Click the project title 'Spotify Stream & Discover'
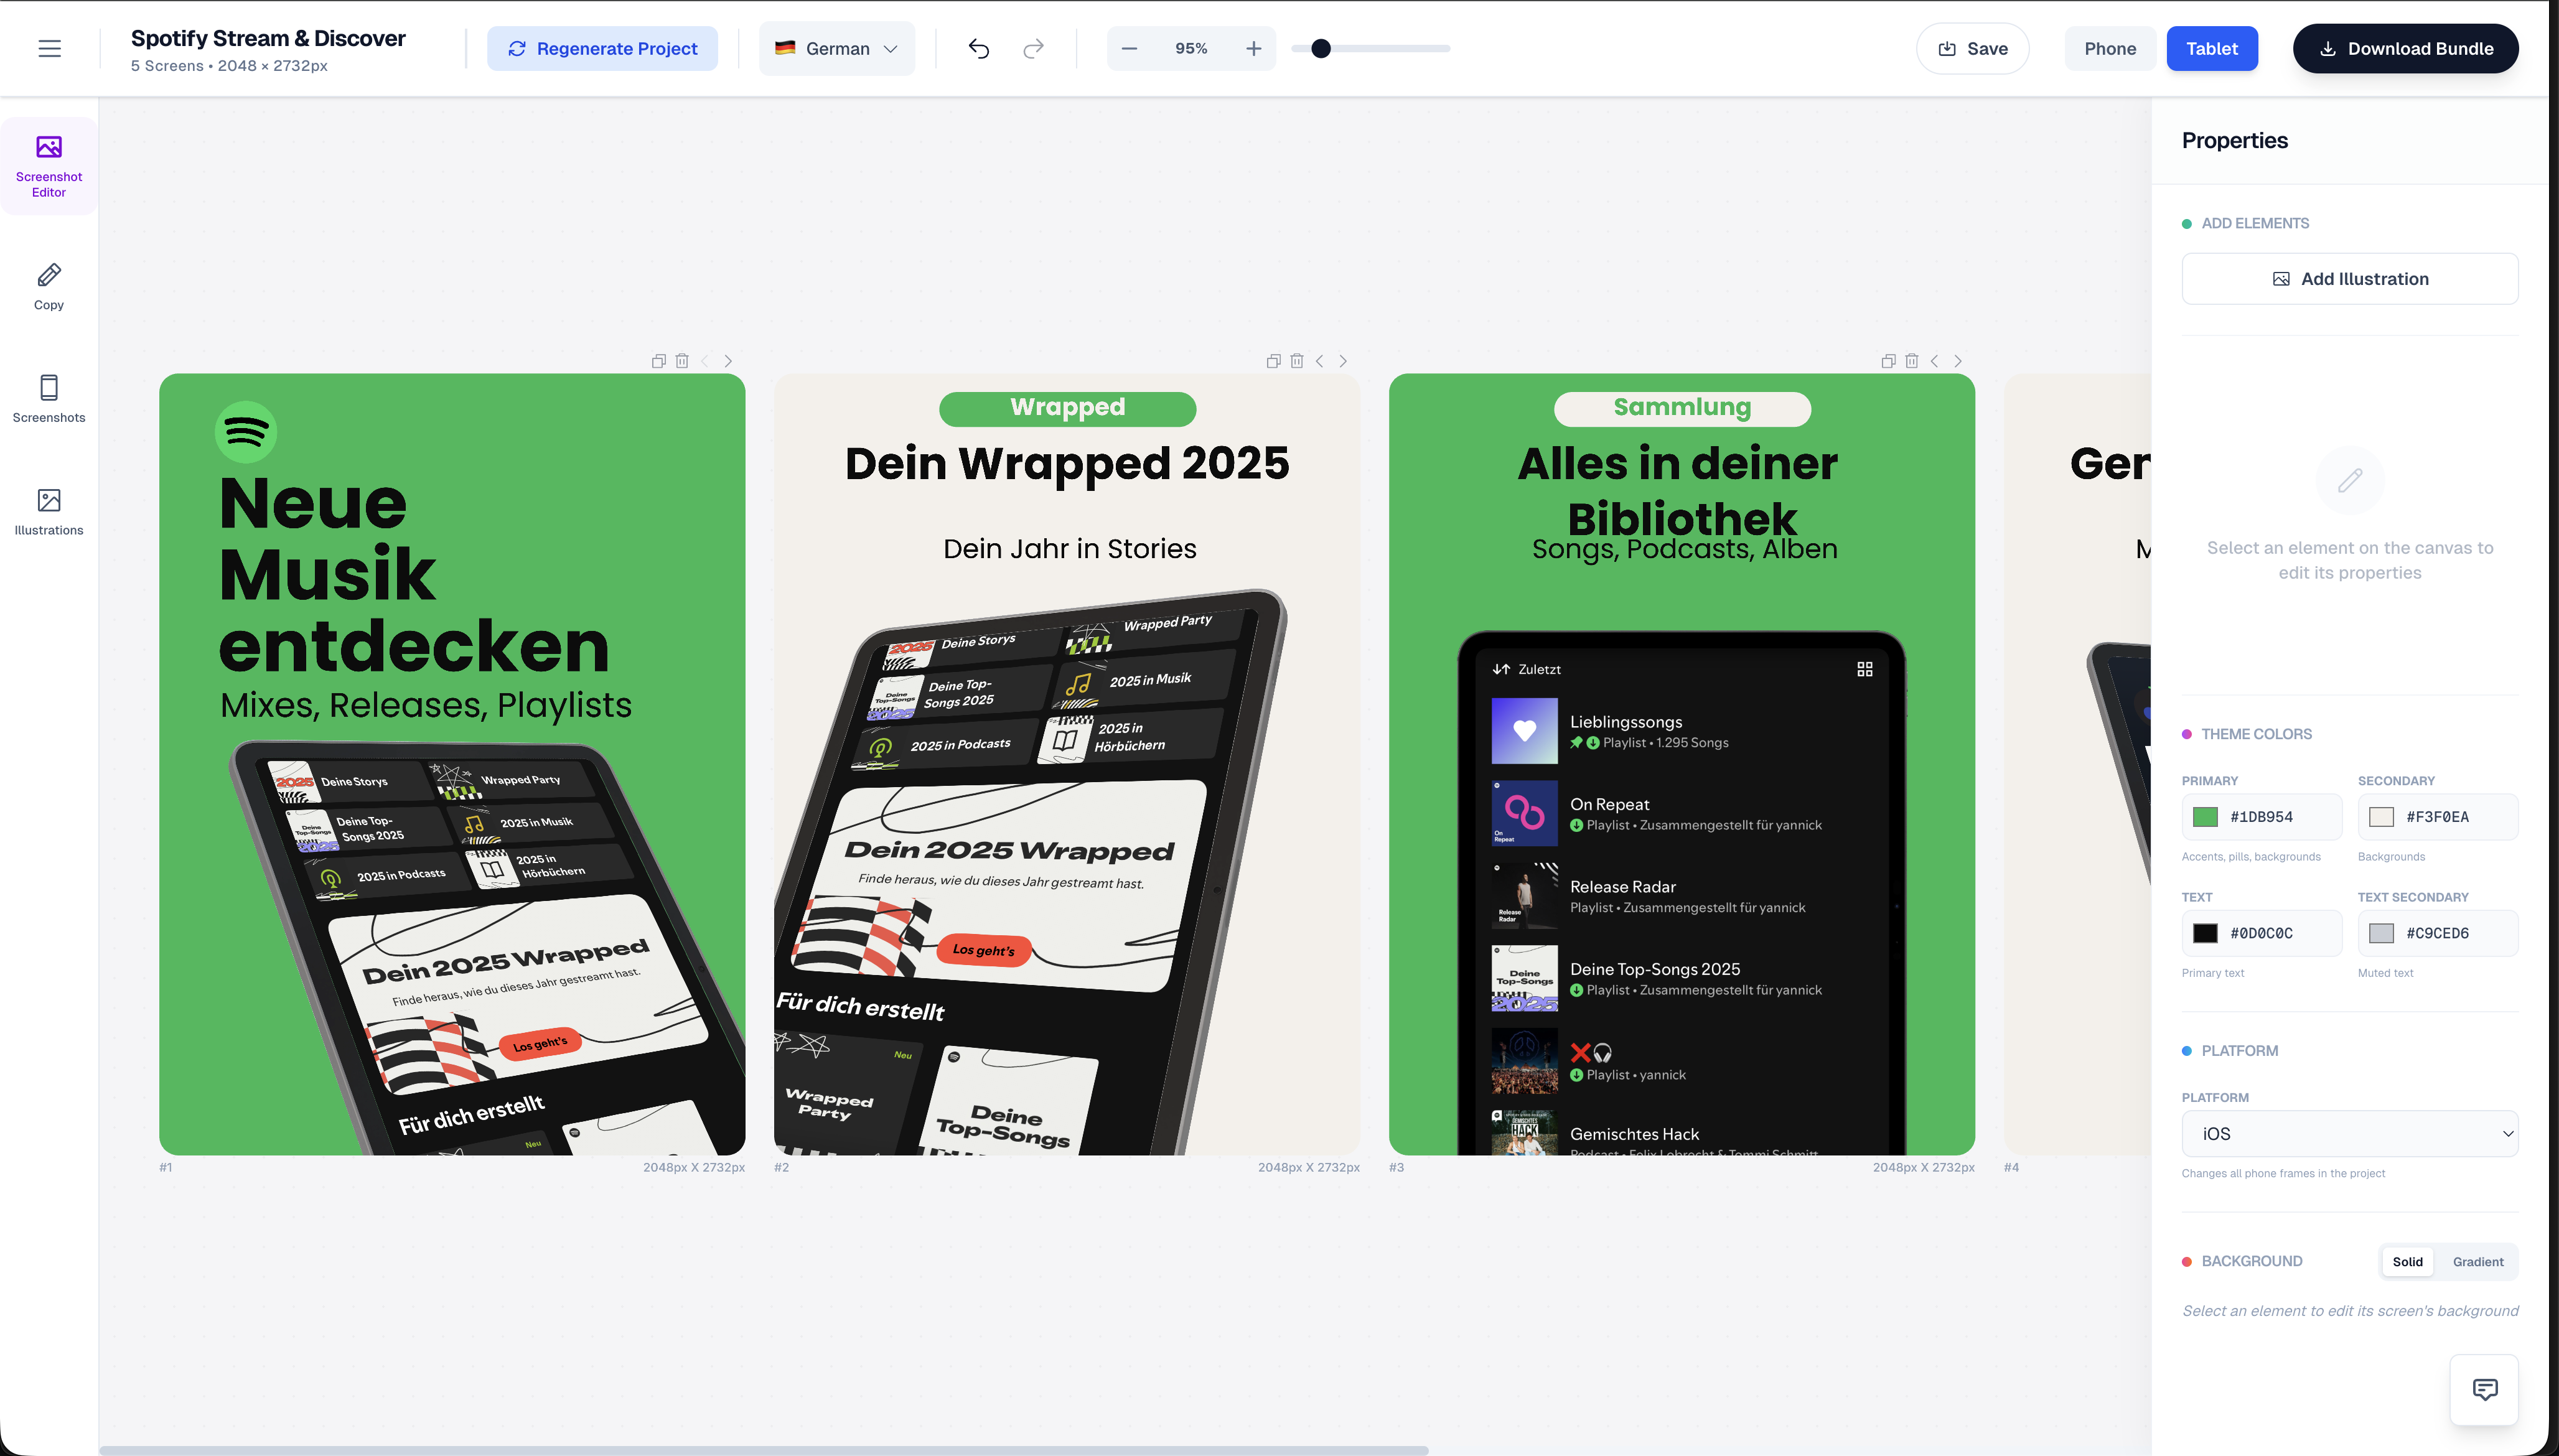The height and width of the screenshot is (1456, 2559). click(x=268, y=38)
